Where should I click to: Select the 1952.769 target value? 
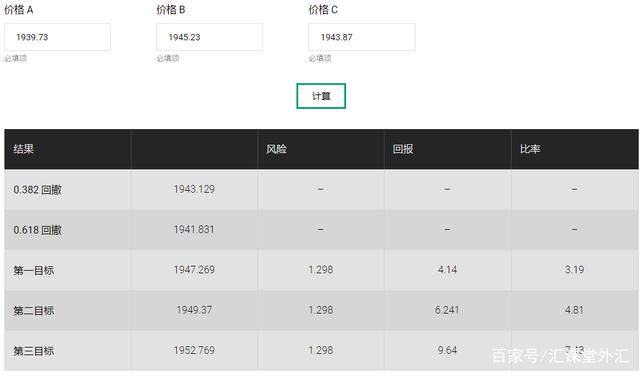click(x=194, y=350)
